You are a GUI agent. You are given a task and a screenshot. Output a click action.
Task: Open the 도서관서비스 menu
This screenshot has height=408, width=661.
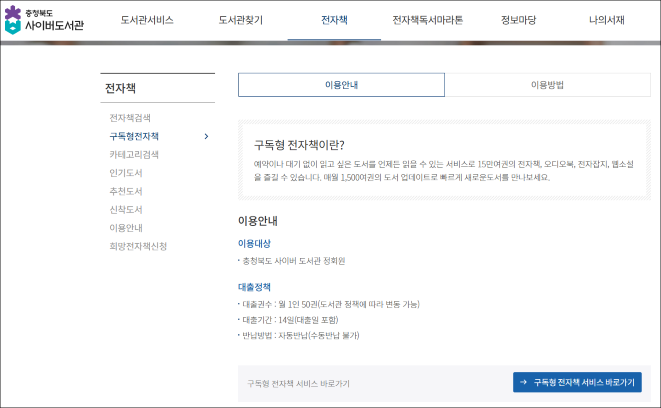pyautogui.click(x=147, y=20)
